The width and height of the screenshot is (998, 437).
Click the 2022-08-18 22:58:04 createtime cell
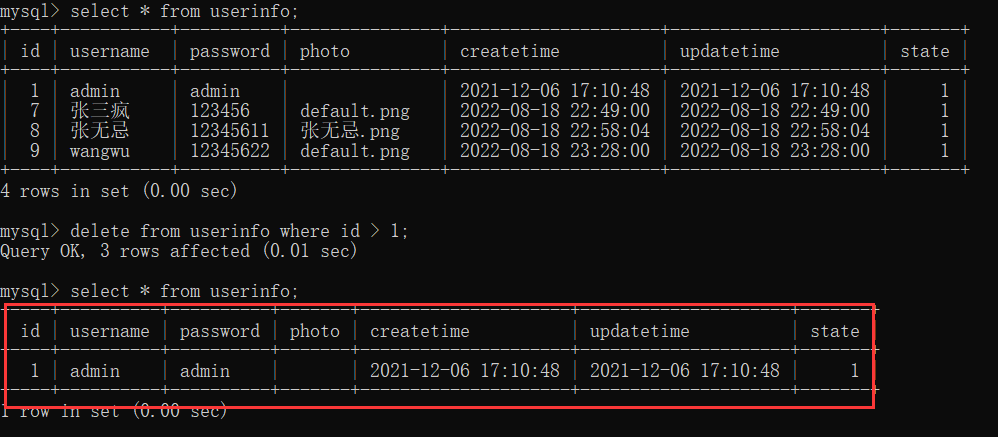tap(554, 131)
